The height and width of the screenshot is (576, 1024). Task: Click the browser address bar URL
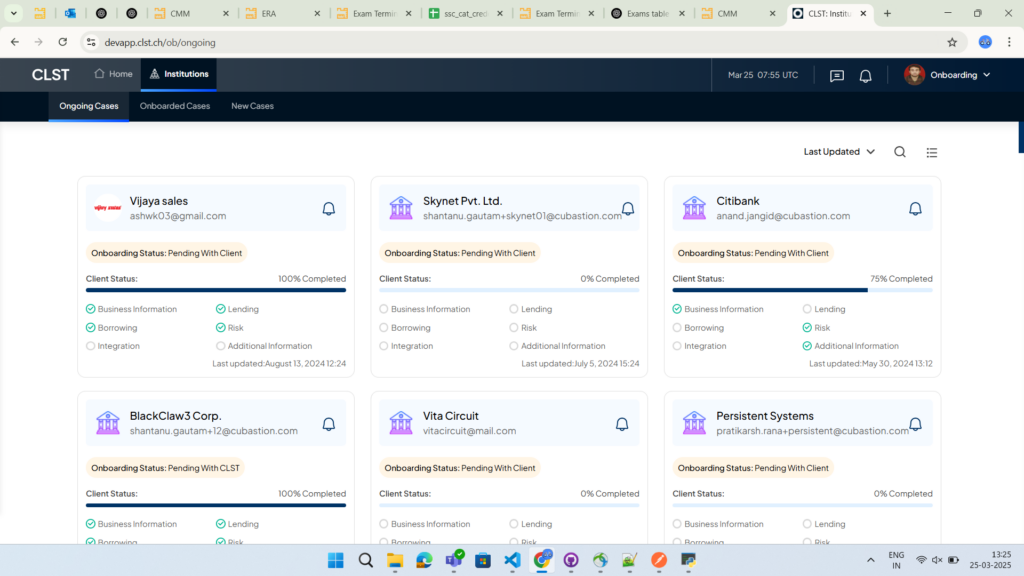tap(160, 42)
